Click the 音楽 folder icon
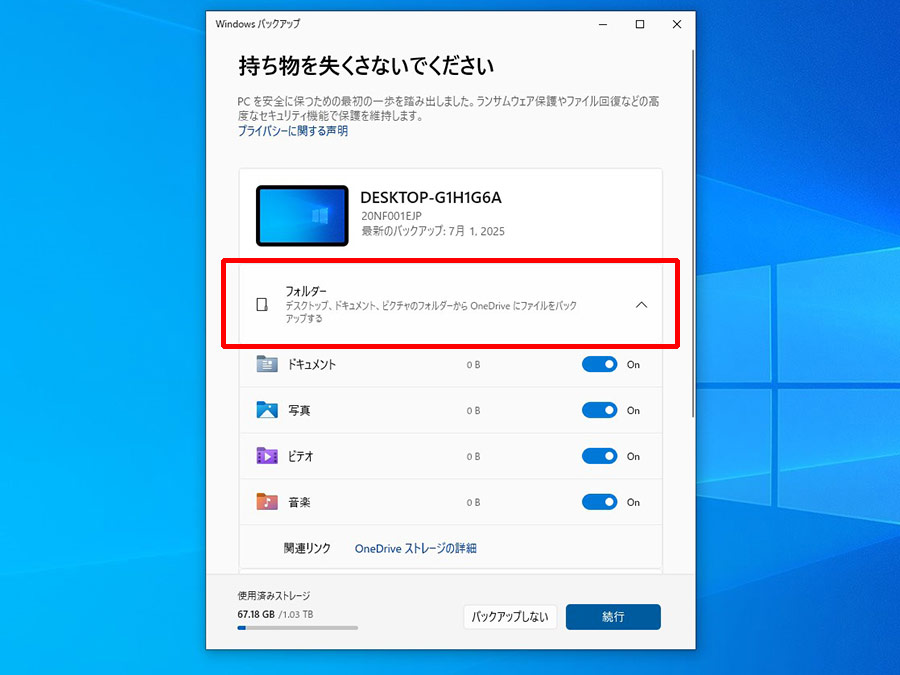 [x=267, y=502]
